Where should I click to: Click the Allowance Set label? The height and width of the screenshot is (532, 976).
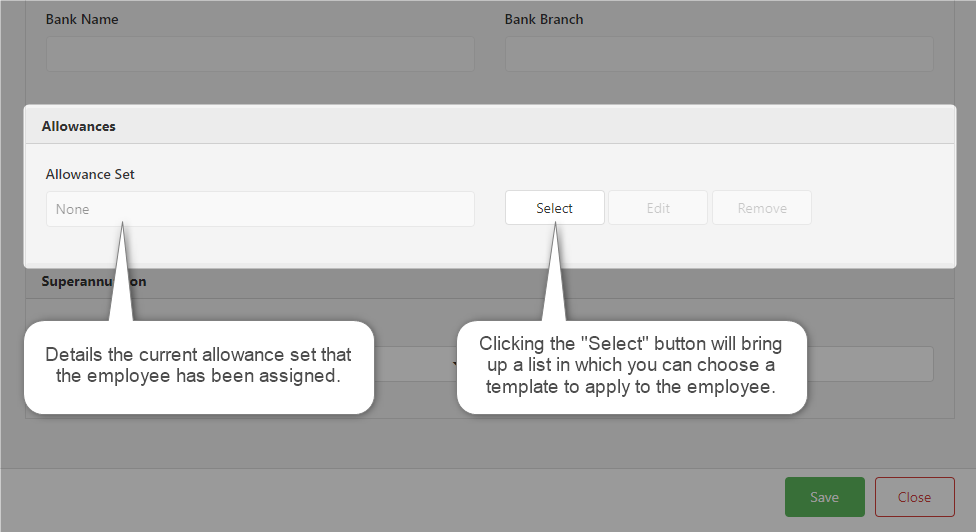coord(90,174)
